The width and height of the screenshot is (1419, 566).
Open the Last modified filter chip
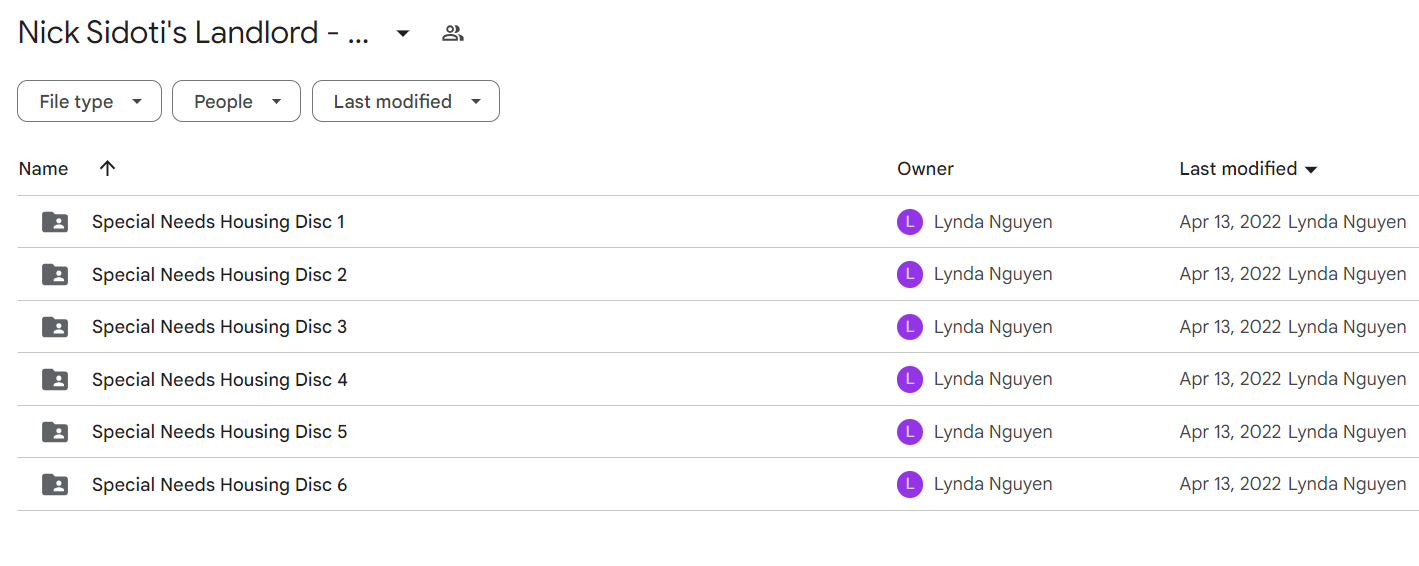point(406,101)
